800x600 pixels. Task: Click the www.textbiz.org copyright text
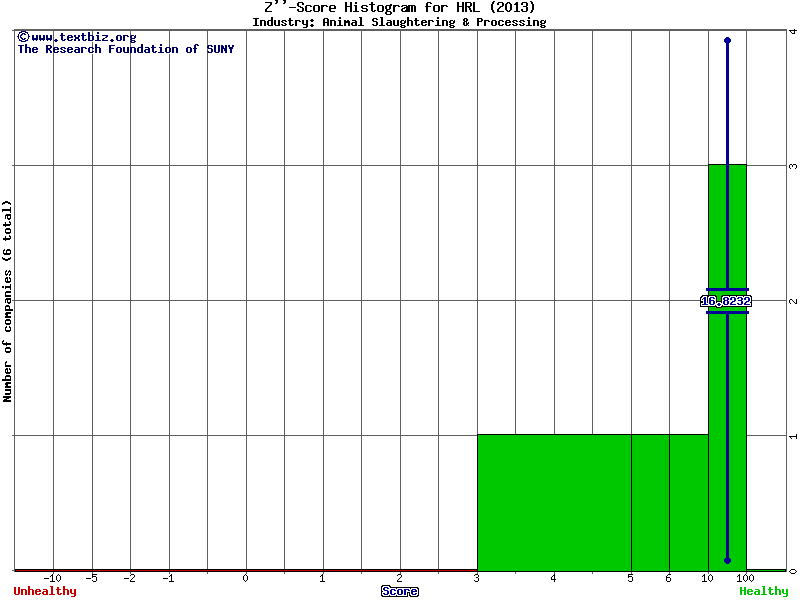tap(77, 37)
